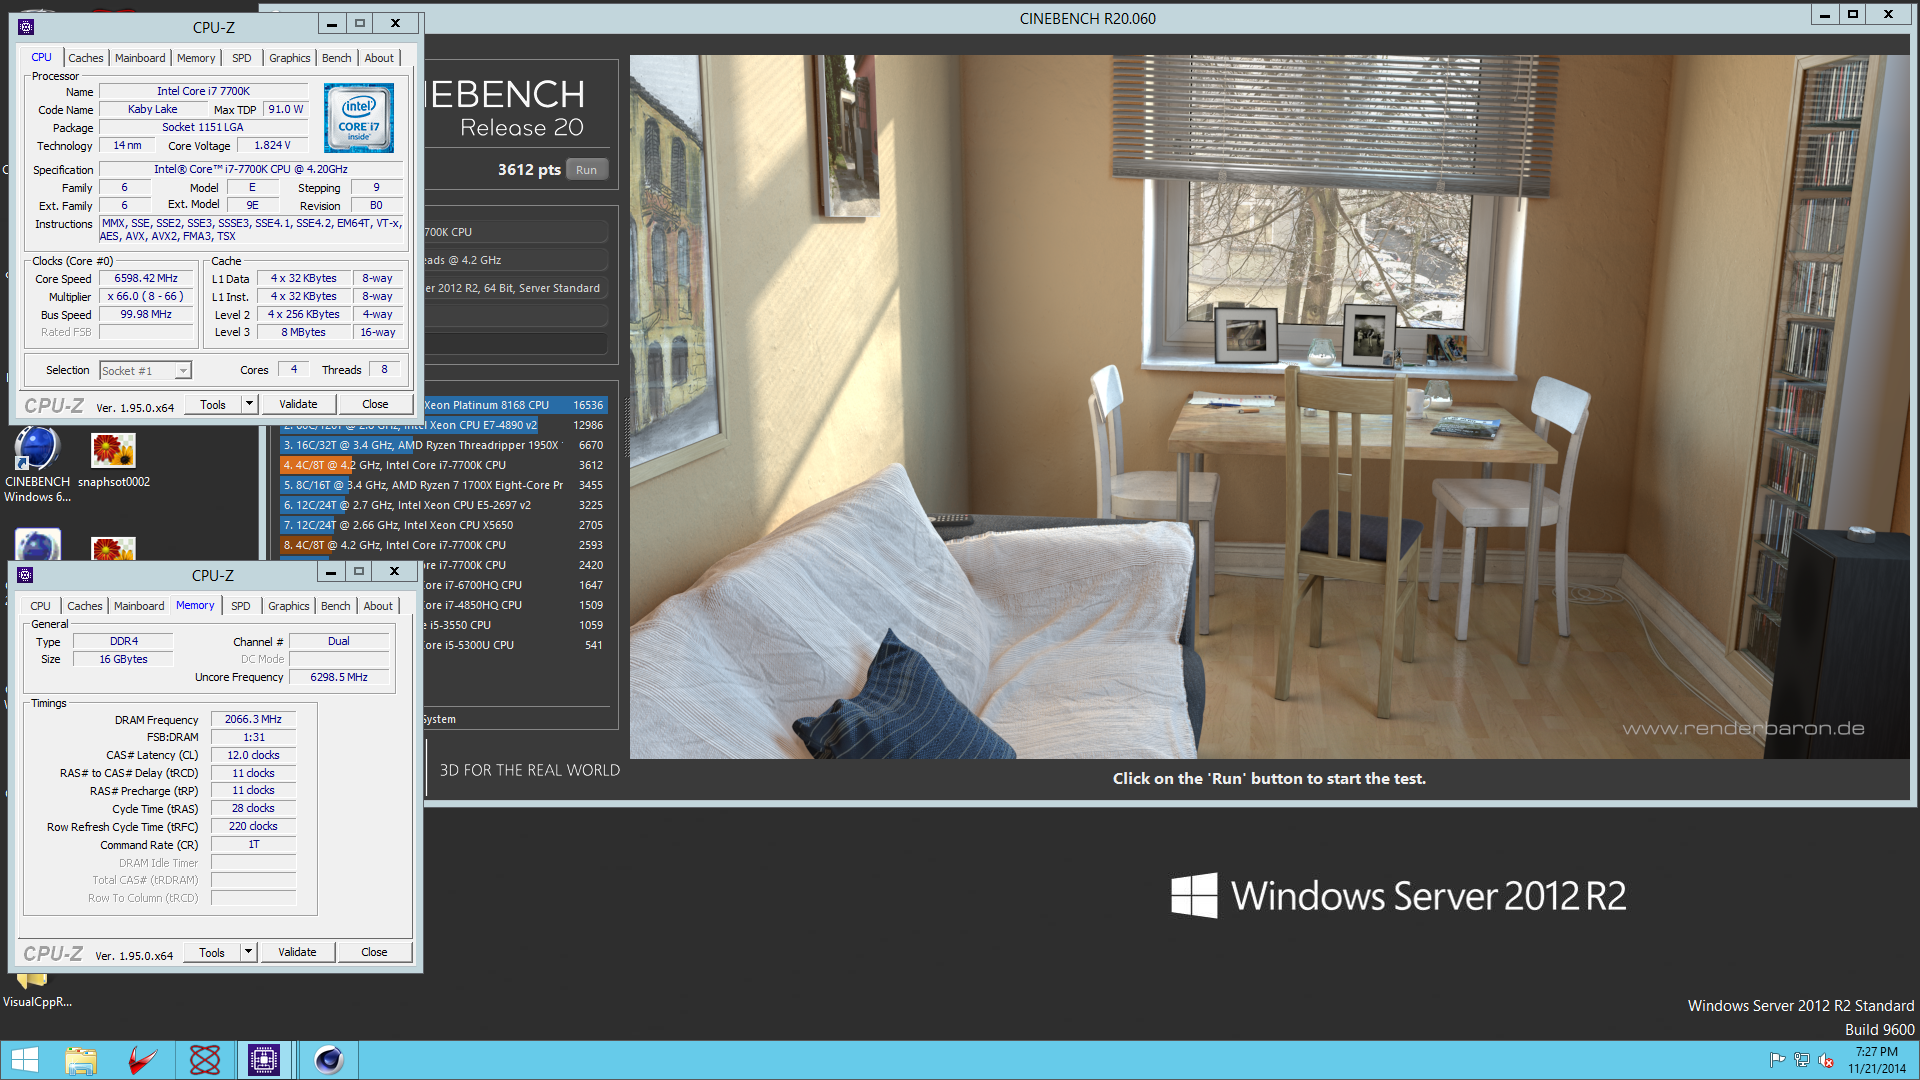Open Graphics tab in top CPU-Z window
The image size is (1920, 1080).
click(x=290, y=58)
